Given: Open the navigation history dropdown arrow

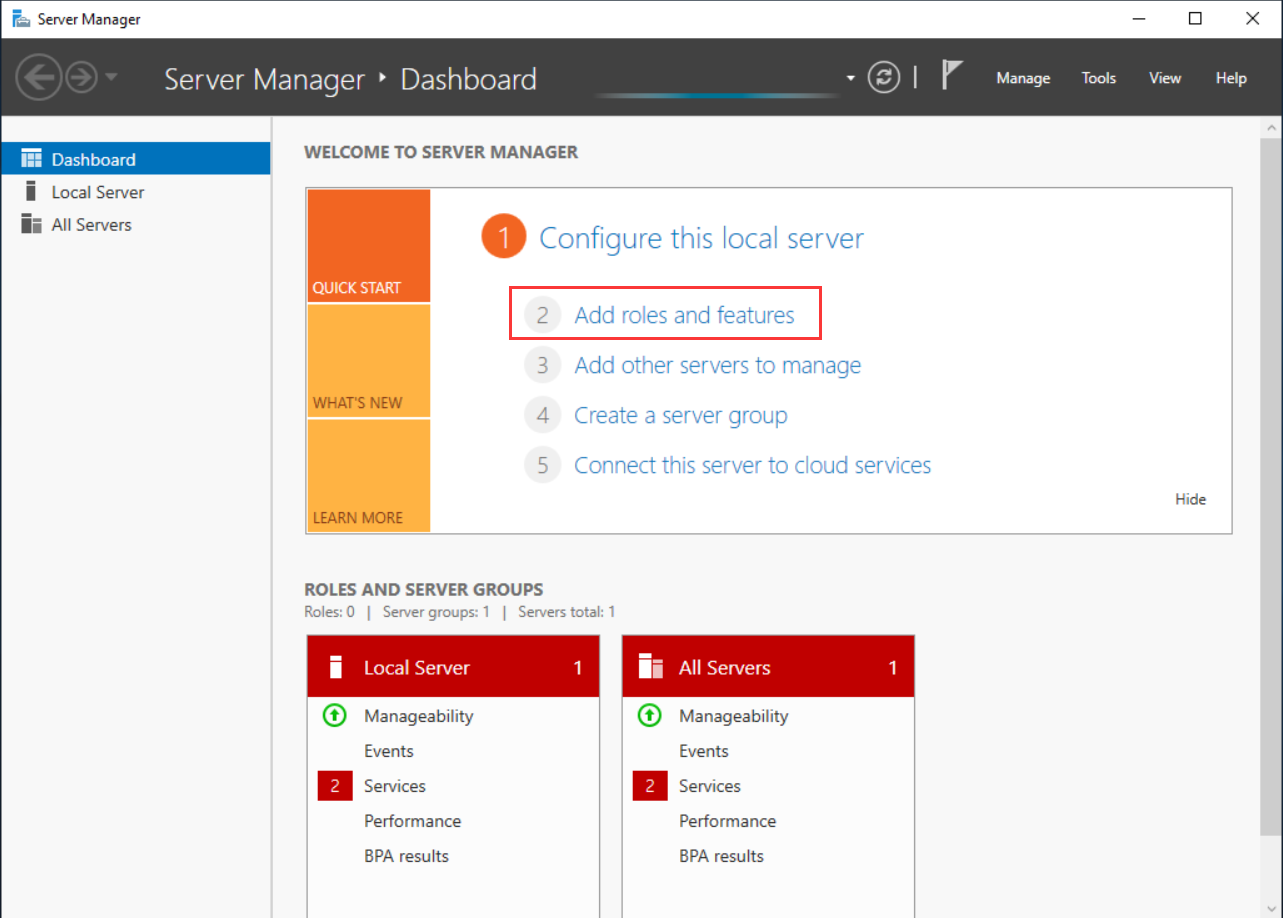Looking at the screenshot, I should click(111, 78).
